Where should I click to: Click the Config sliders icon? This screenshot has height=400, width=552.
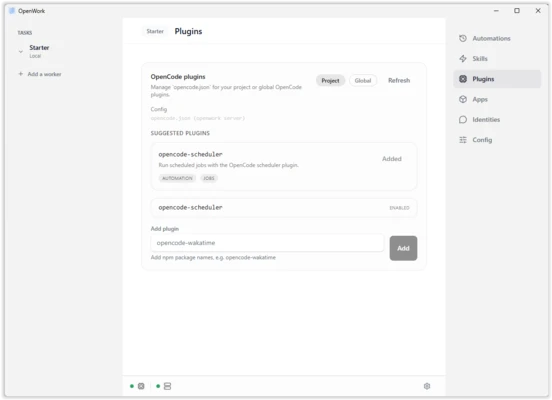463,140
